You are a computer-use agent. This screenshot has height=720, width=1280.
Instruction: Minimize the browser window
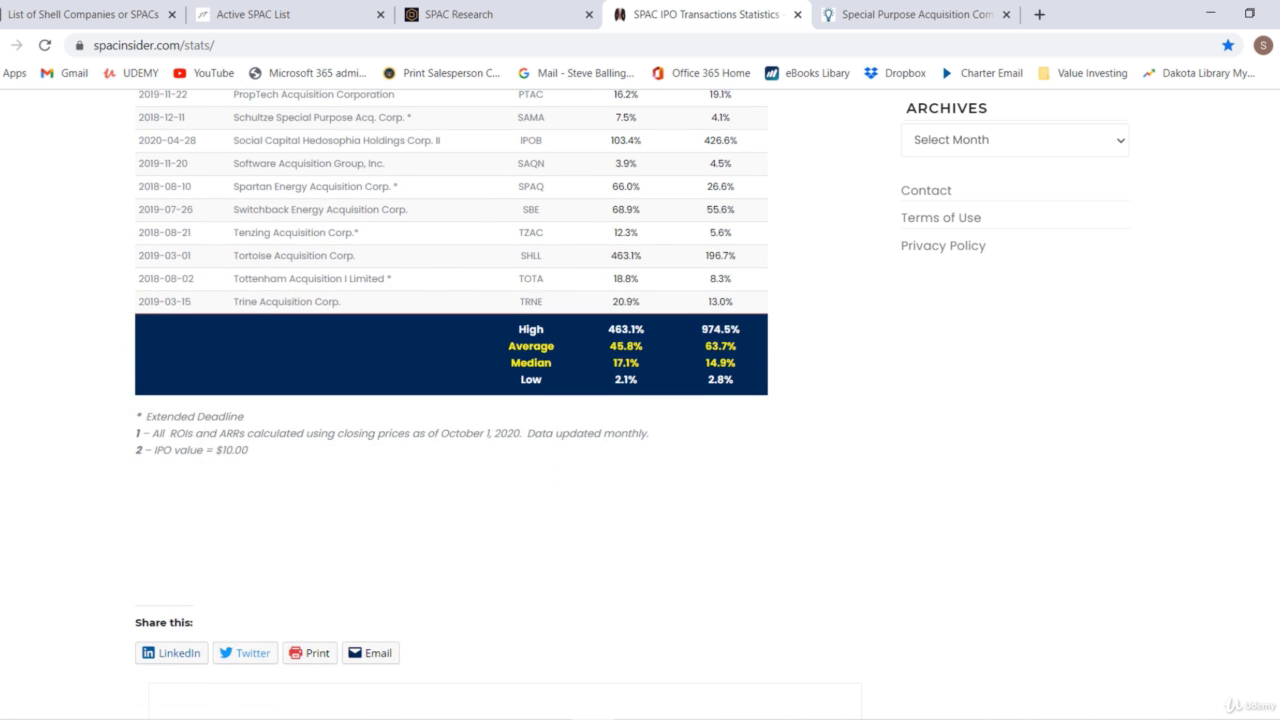coord(1211,14)
